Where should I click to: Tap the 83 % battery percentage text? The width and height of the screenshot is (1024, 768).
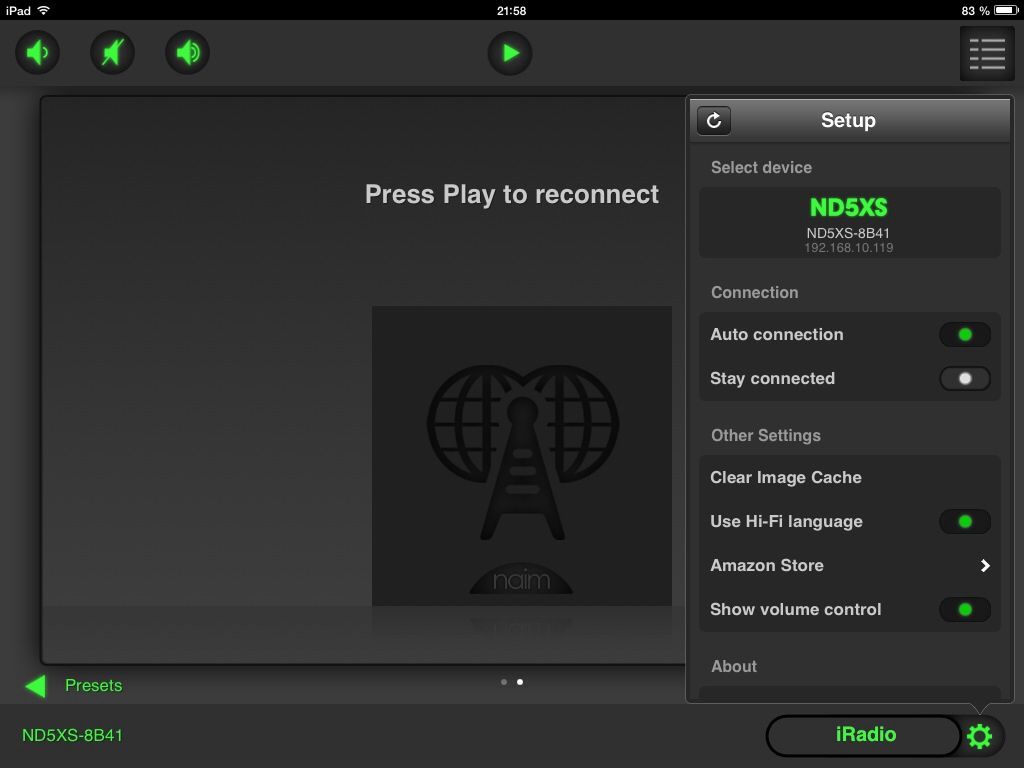[975, 10]
